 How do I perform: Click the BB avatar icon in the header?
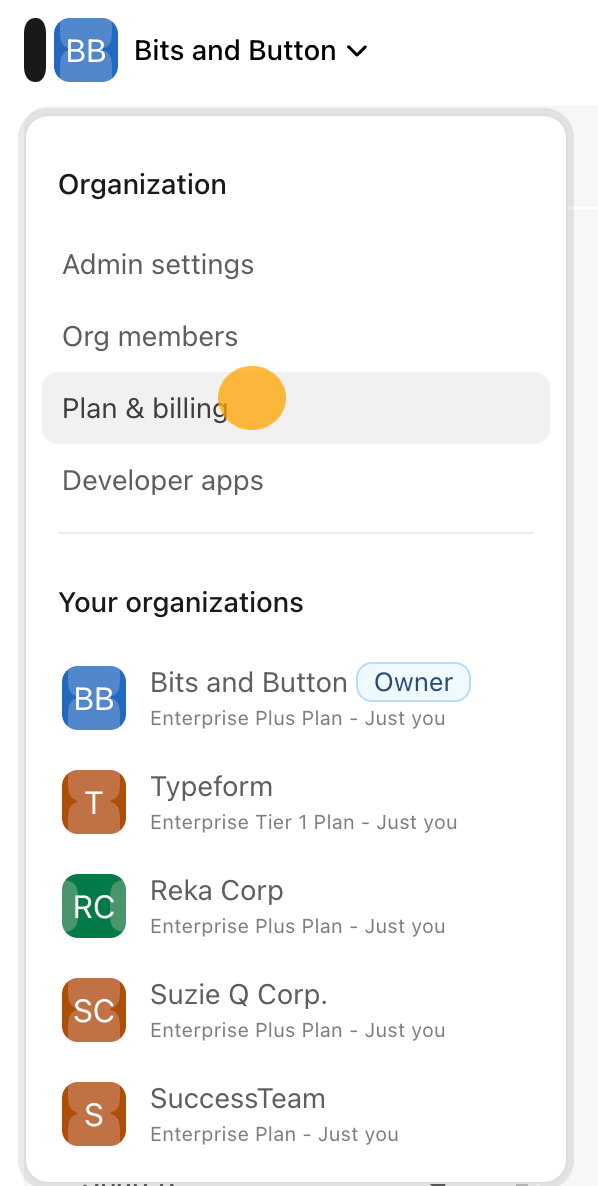coord(86,50)
